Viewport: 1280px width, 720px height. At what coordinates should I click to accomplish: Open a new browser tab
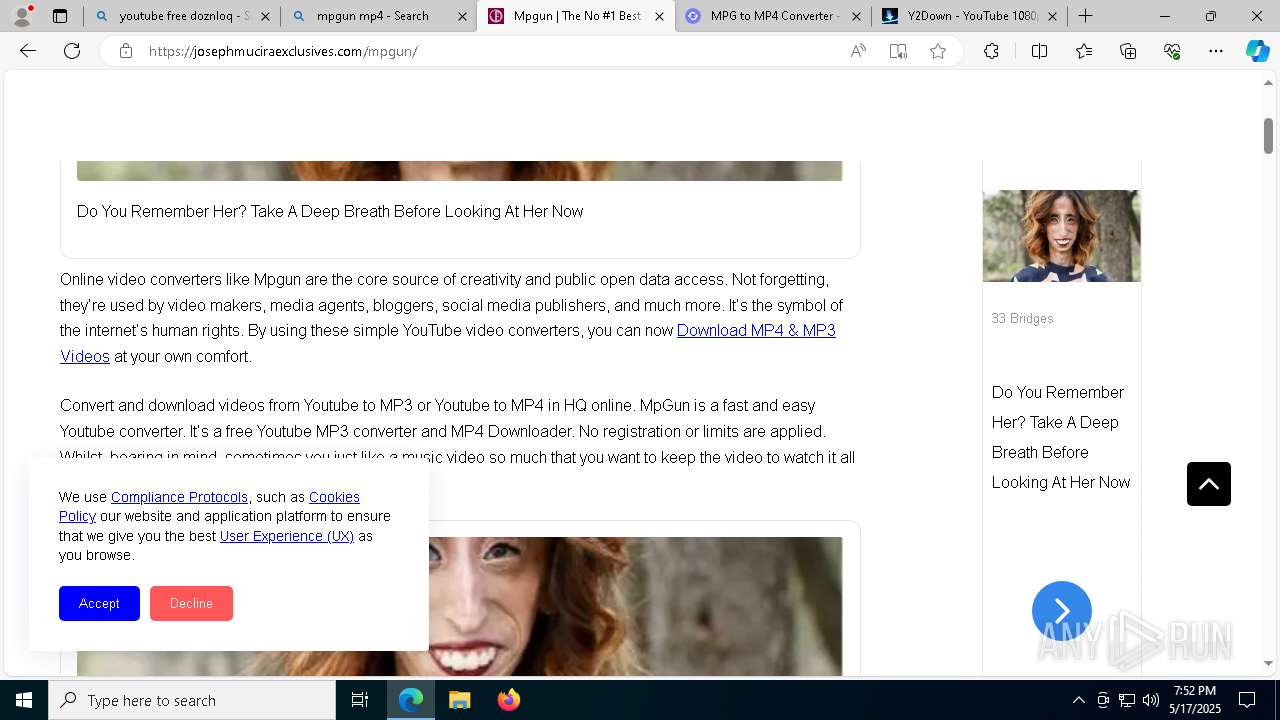tap(1086, 16)
